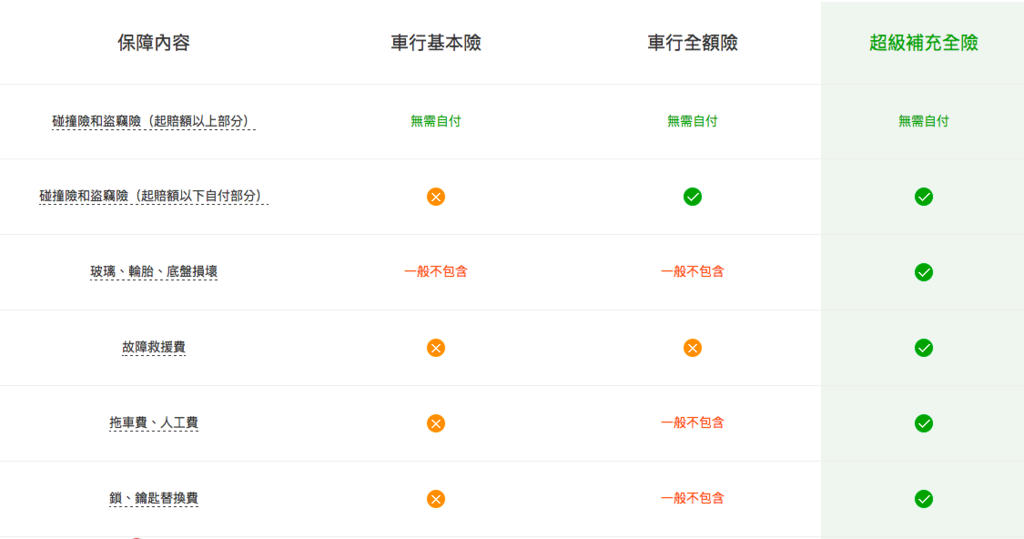Viewport: 1024px width, 539px height.
Task: Open the 碰撞險和盜竊險（起賠額以下自付部分）explanation link
Action: (153, 196)
